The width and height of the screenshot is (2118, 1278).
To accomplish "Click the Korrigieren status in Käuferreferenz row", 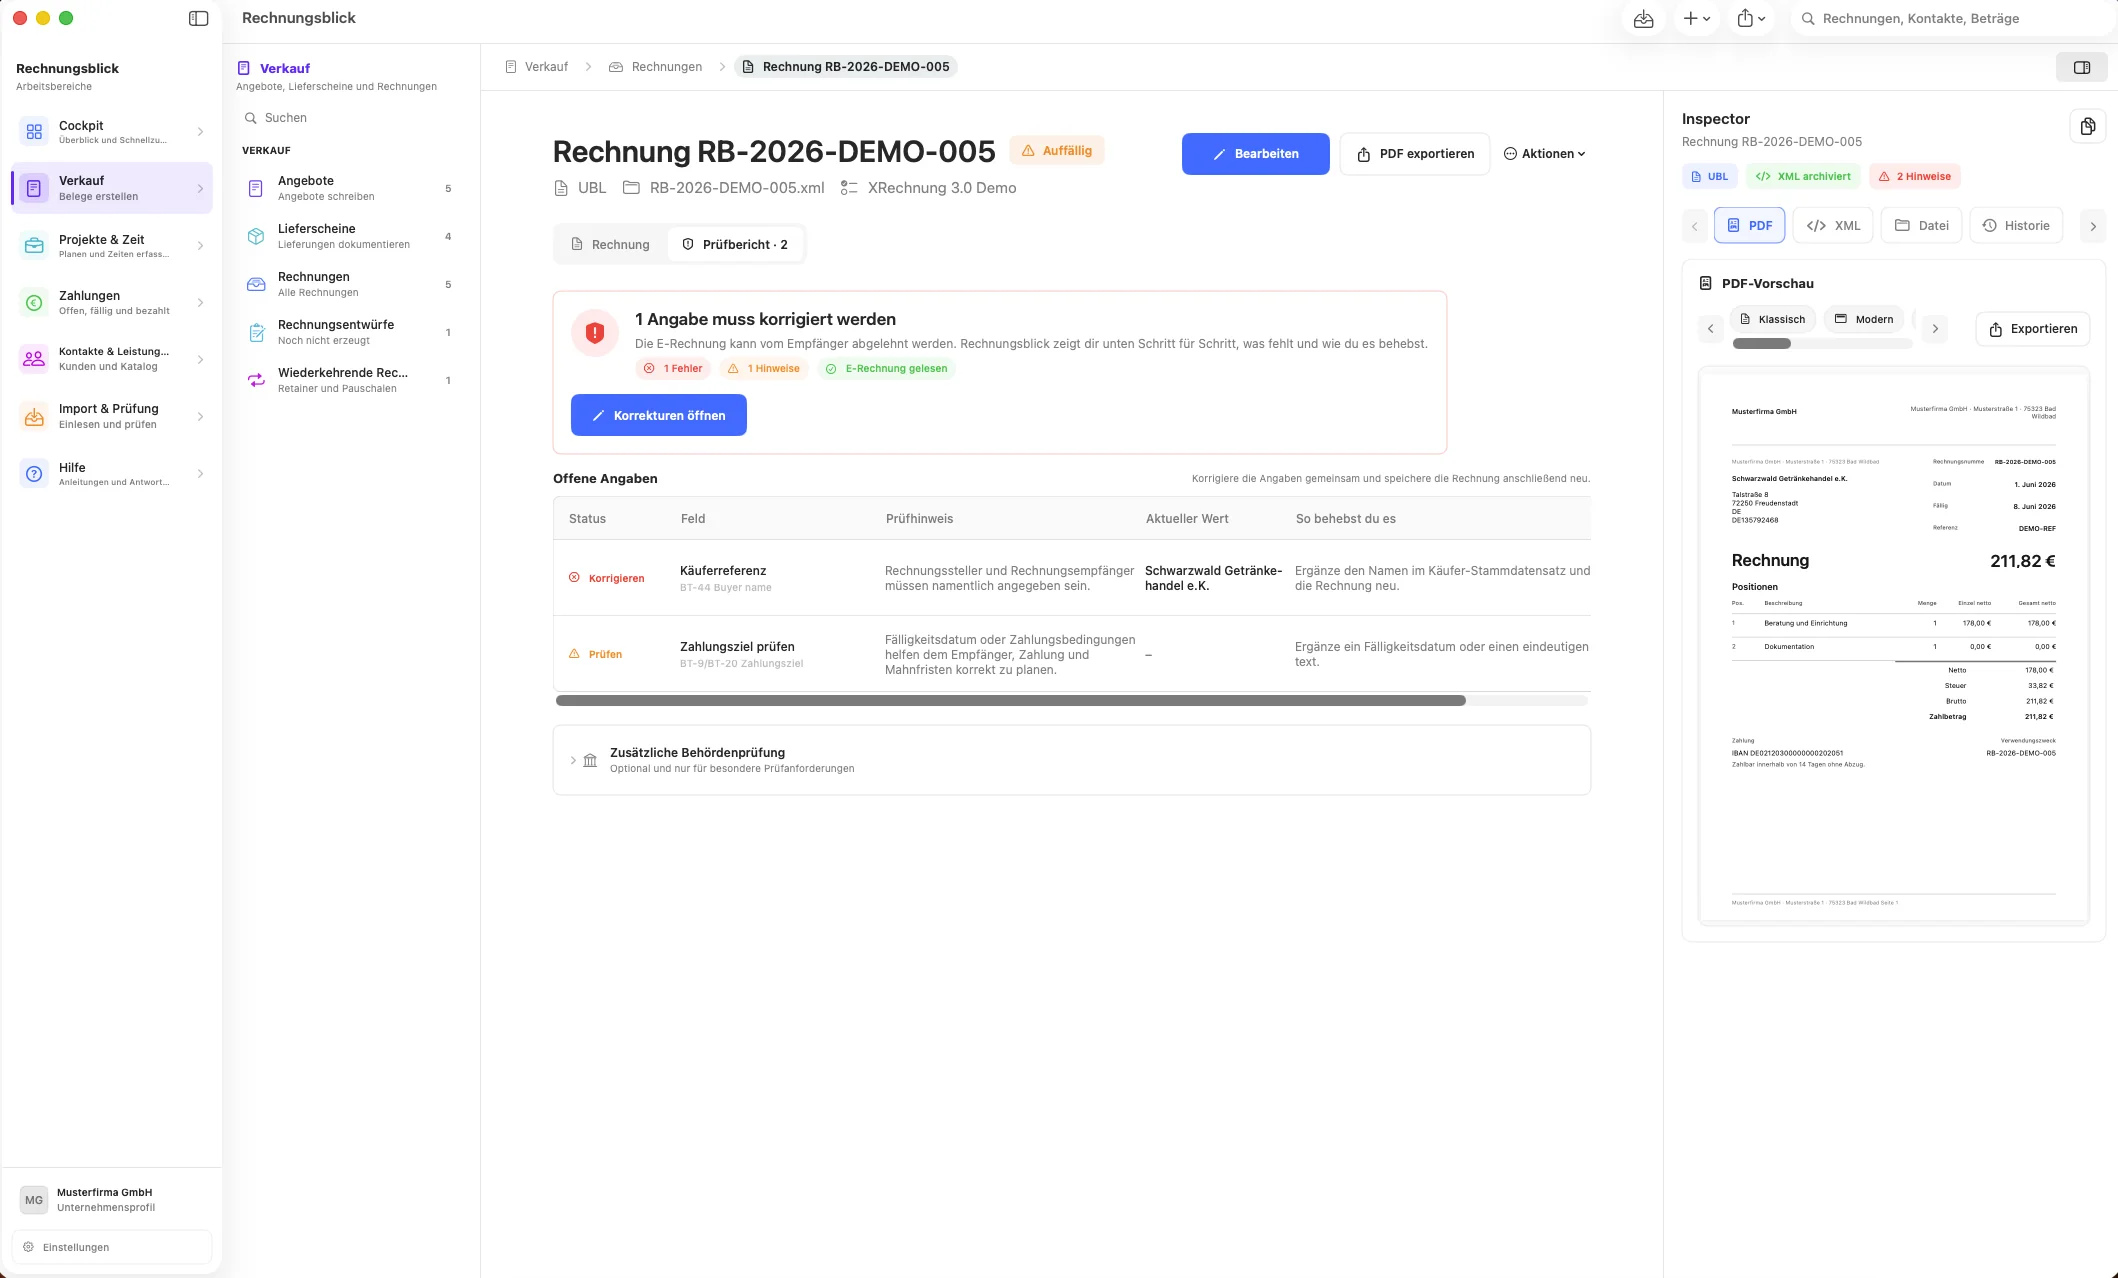I will click(607, 578).
